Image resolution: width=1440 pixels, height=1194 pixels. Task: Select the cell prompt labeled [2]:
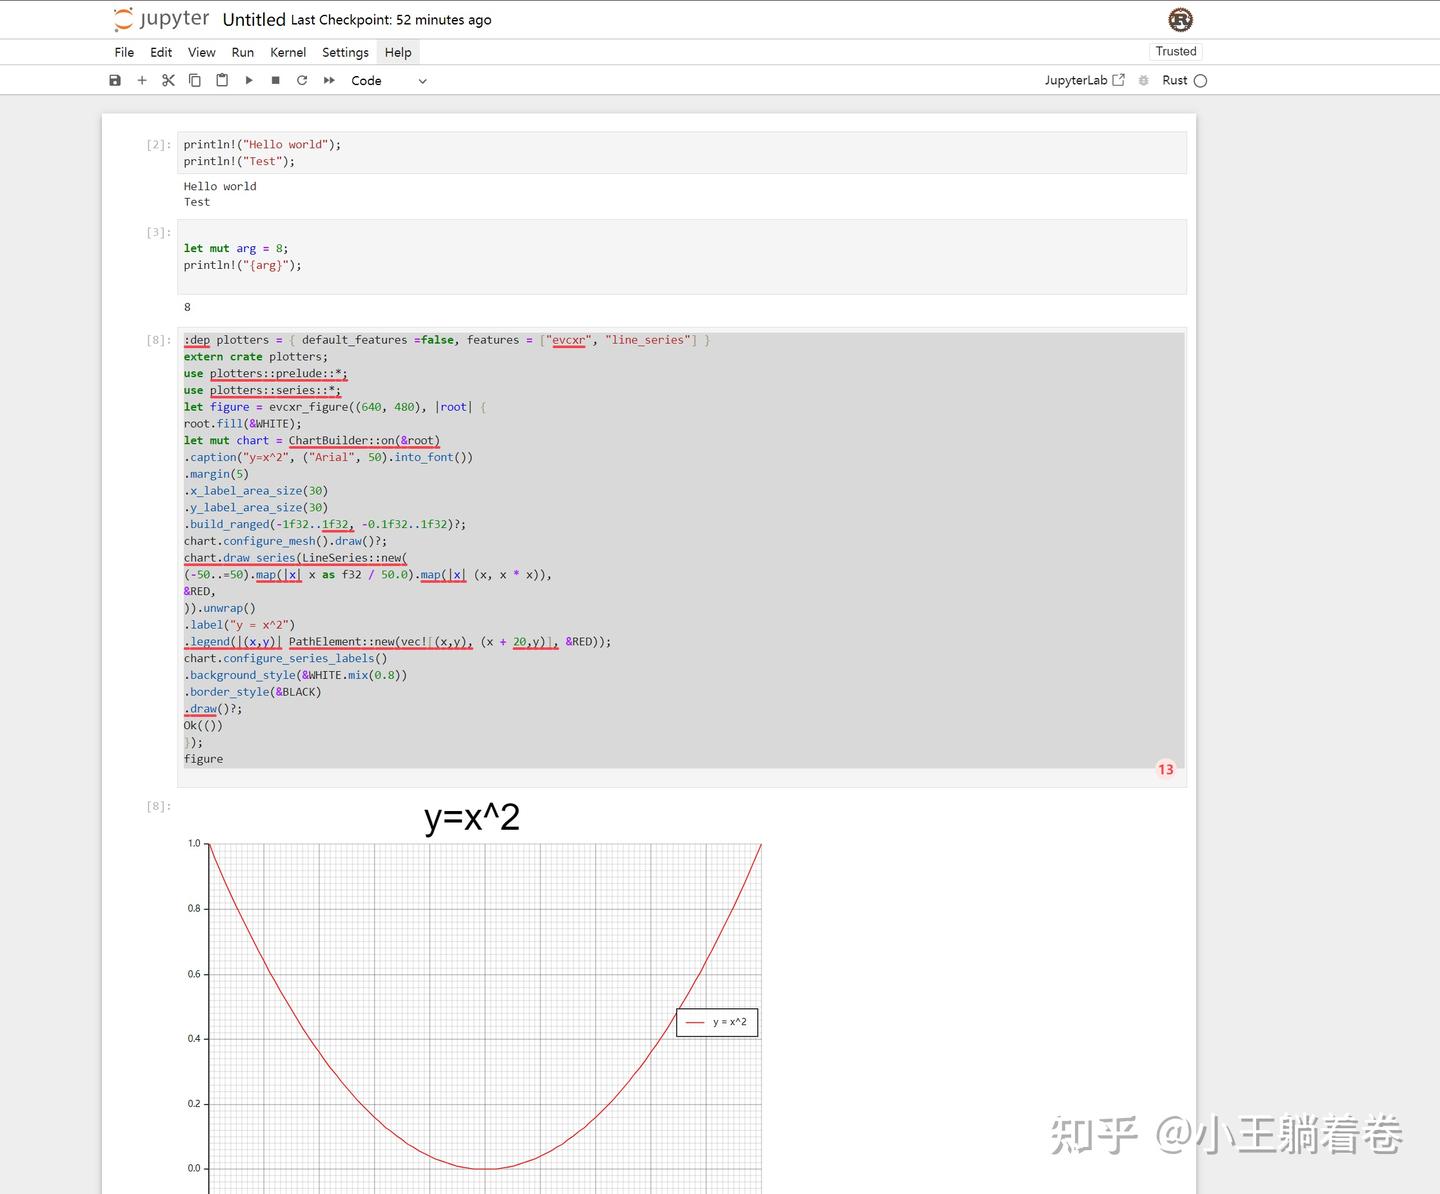point(158,145)
